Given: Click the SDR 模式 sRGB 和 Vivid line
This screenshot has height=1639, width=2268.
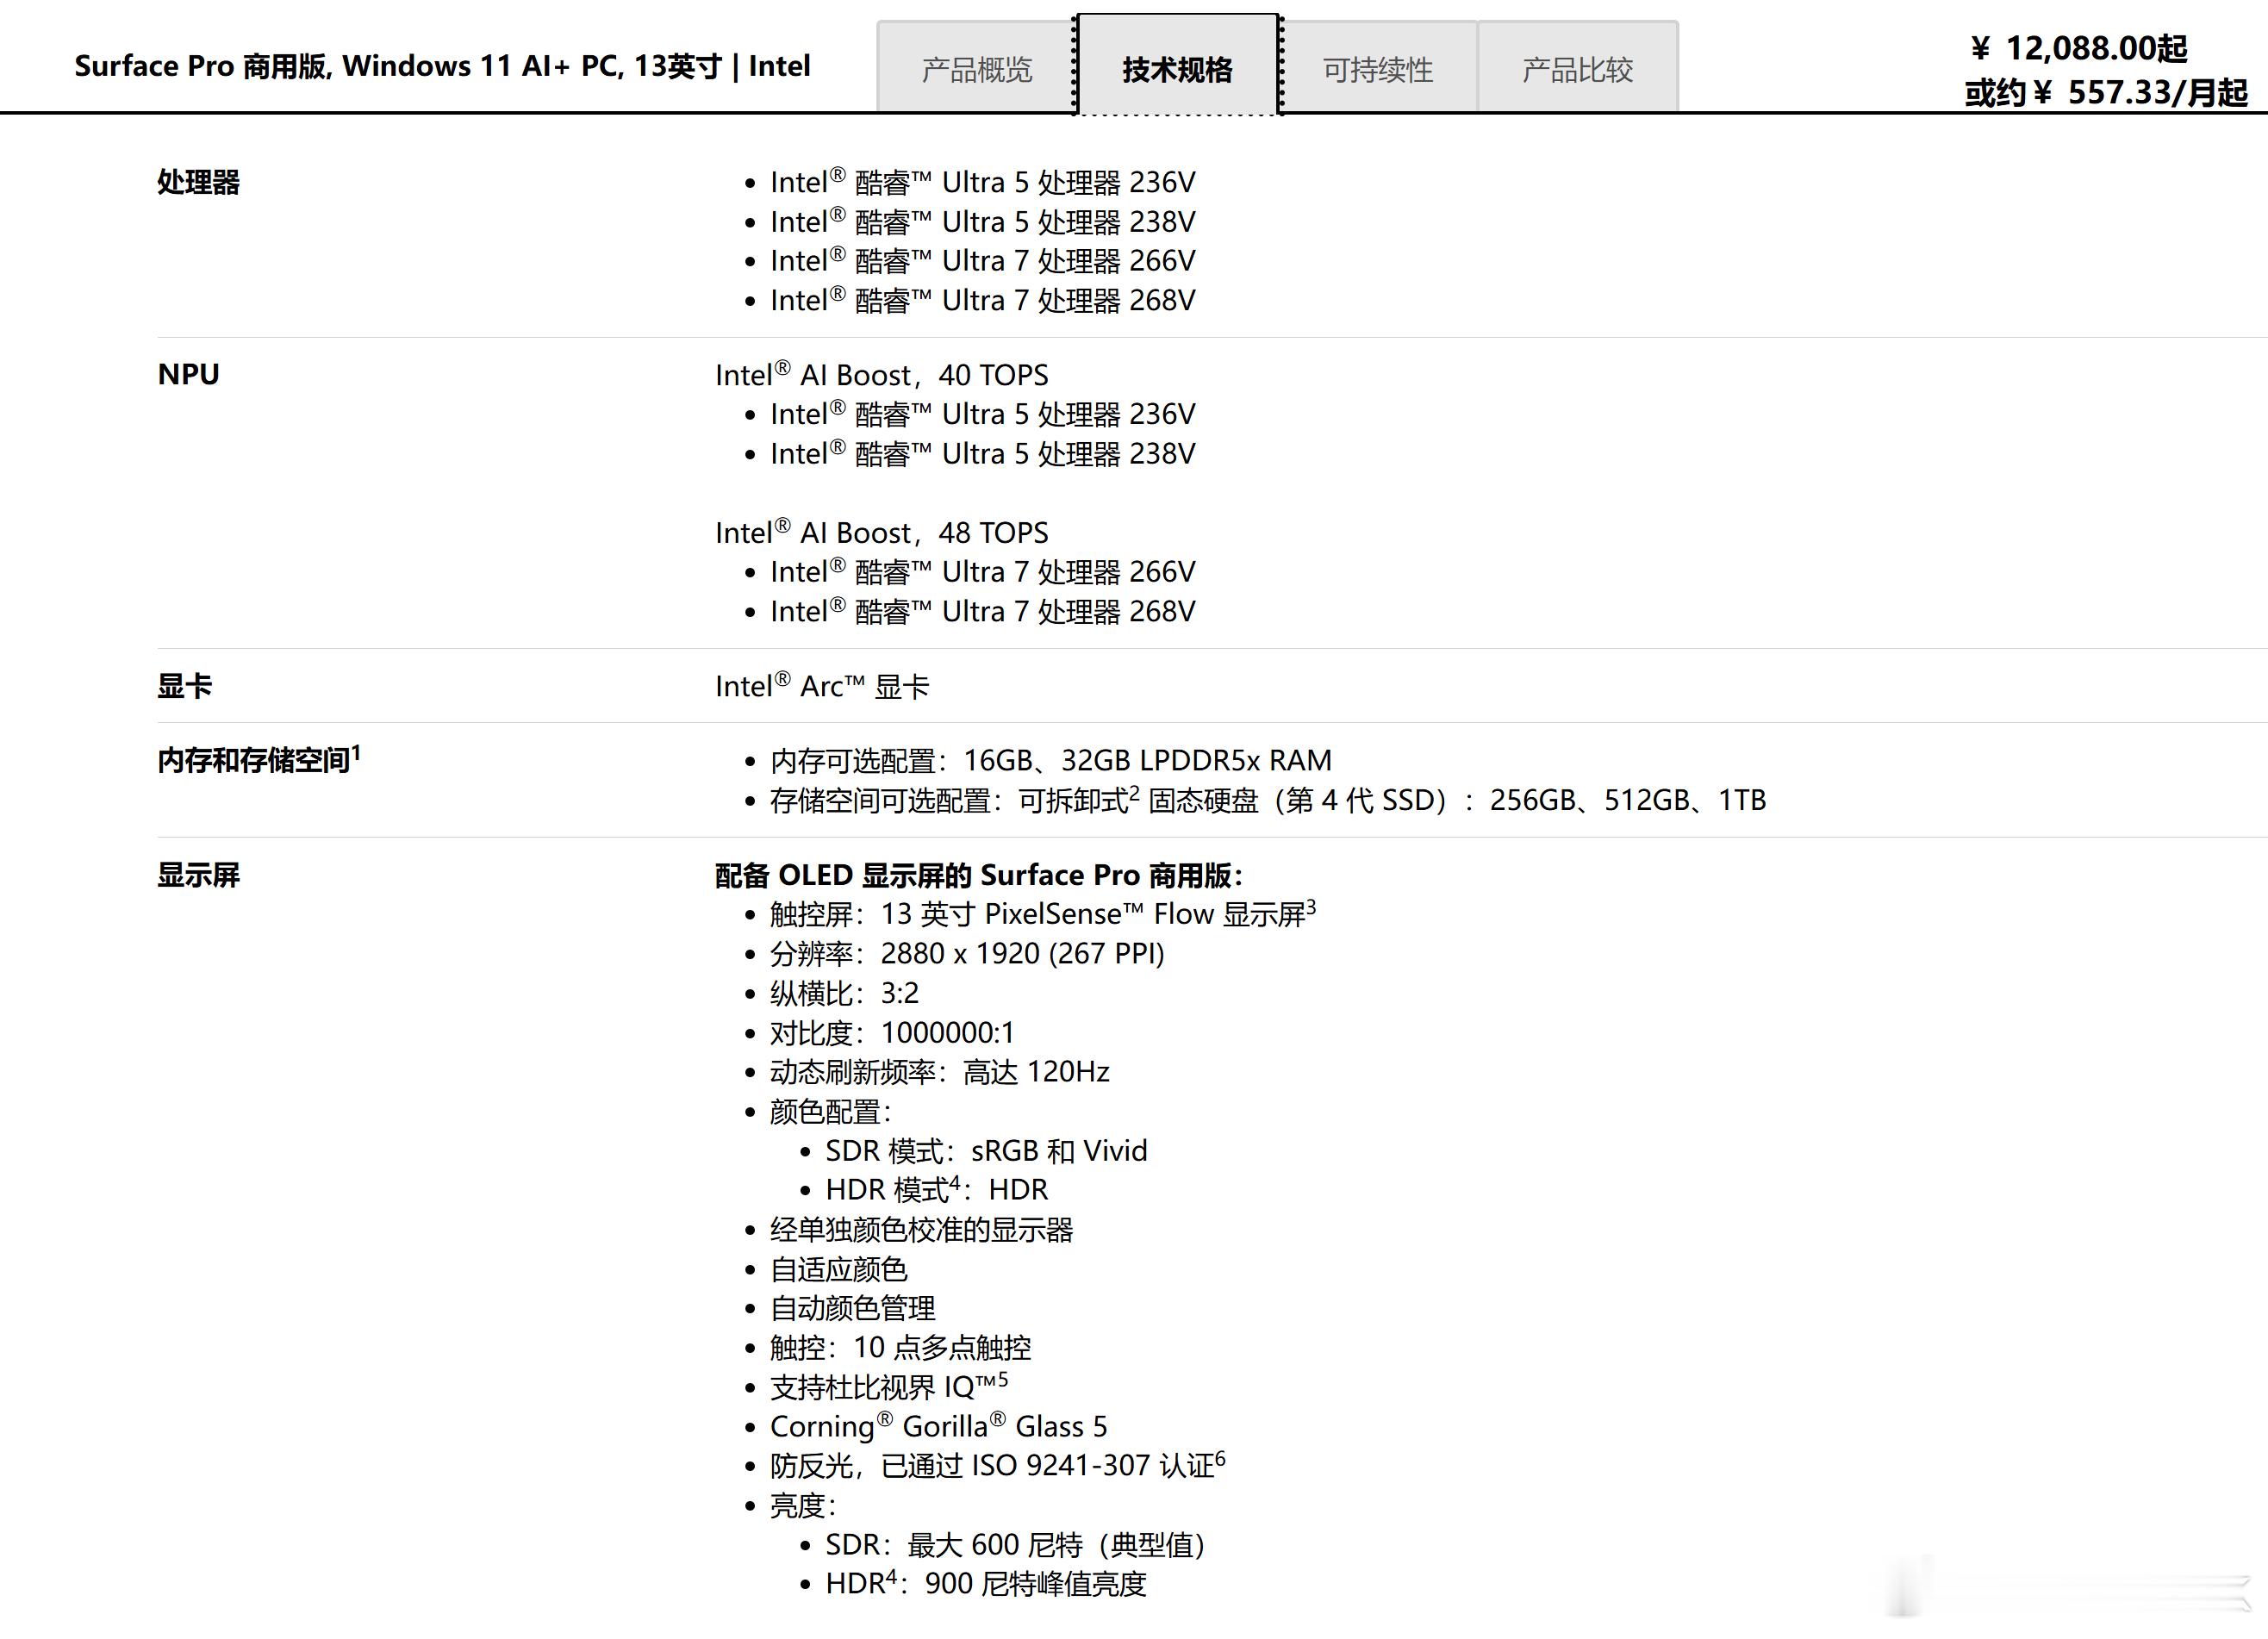Looking at the screenshot, I should 986,1150.
